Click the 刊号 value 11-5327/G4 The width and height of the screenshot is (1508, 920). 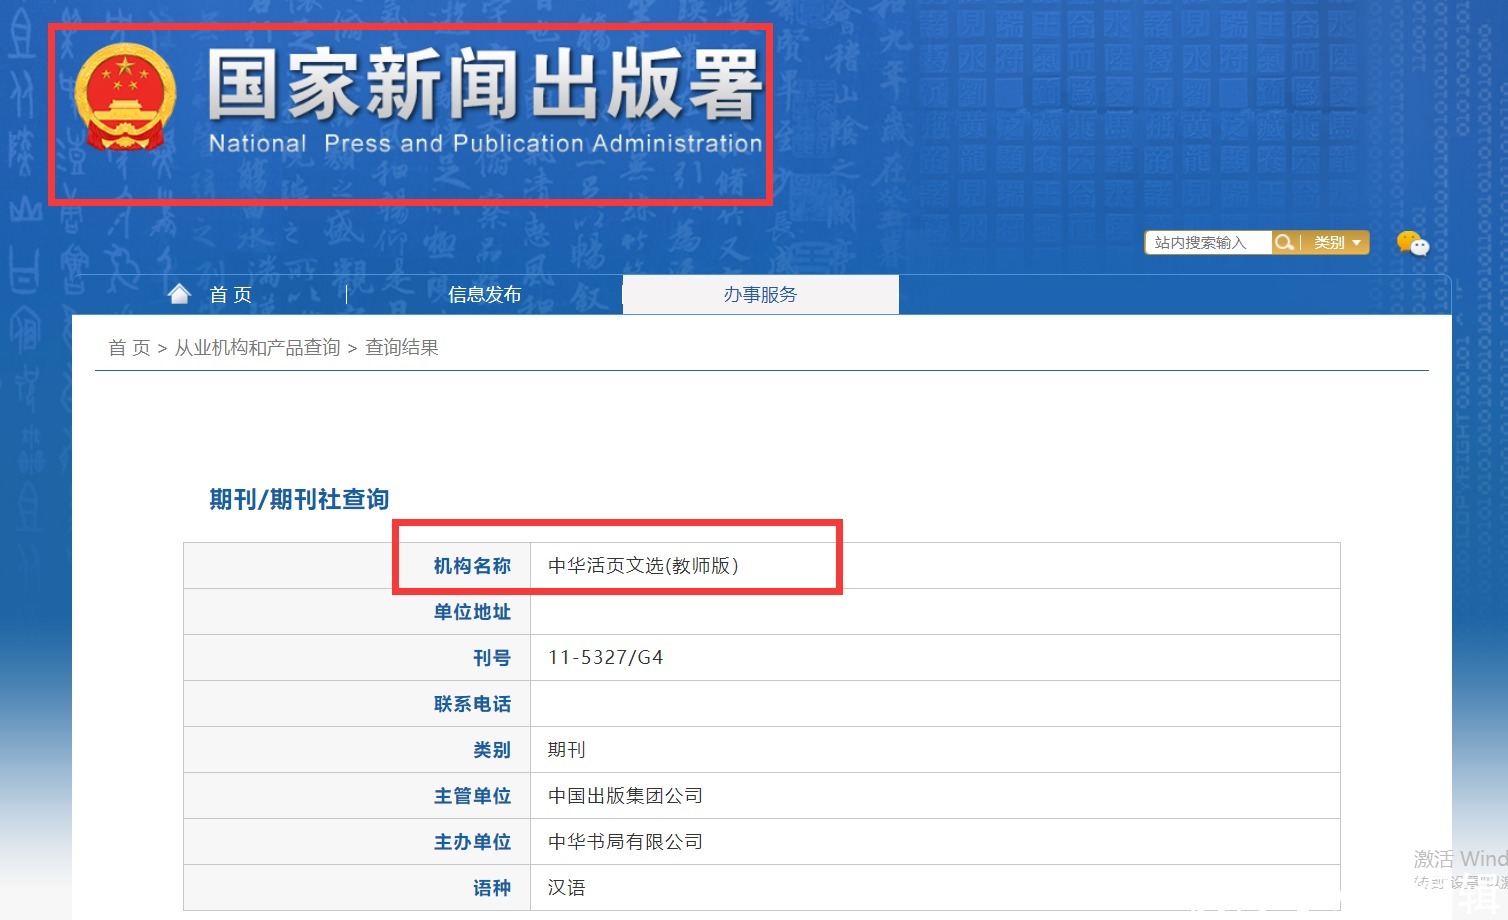(605, 658)
